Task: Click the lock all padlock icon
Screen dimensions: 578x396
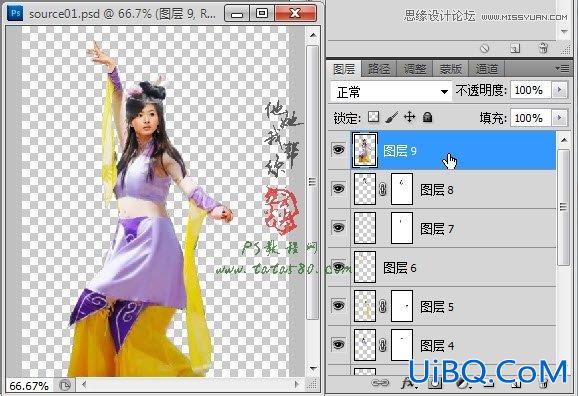Action: pos(428,118)
